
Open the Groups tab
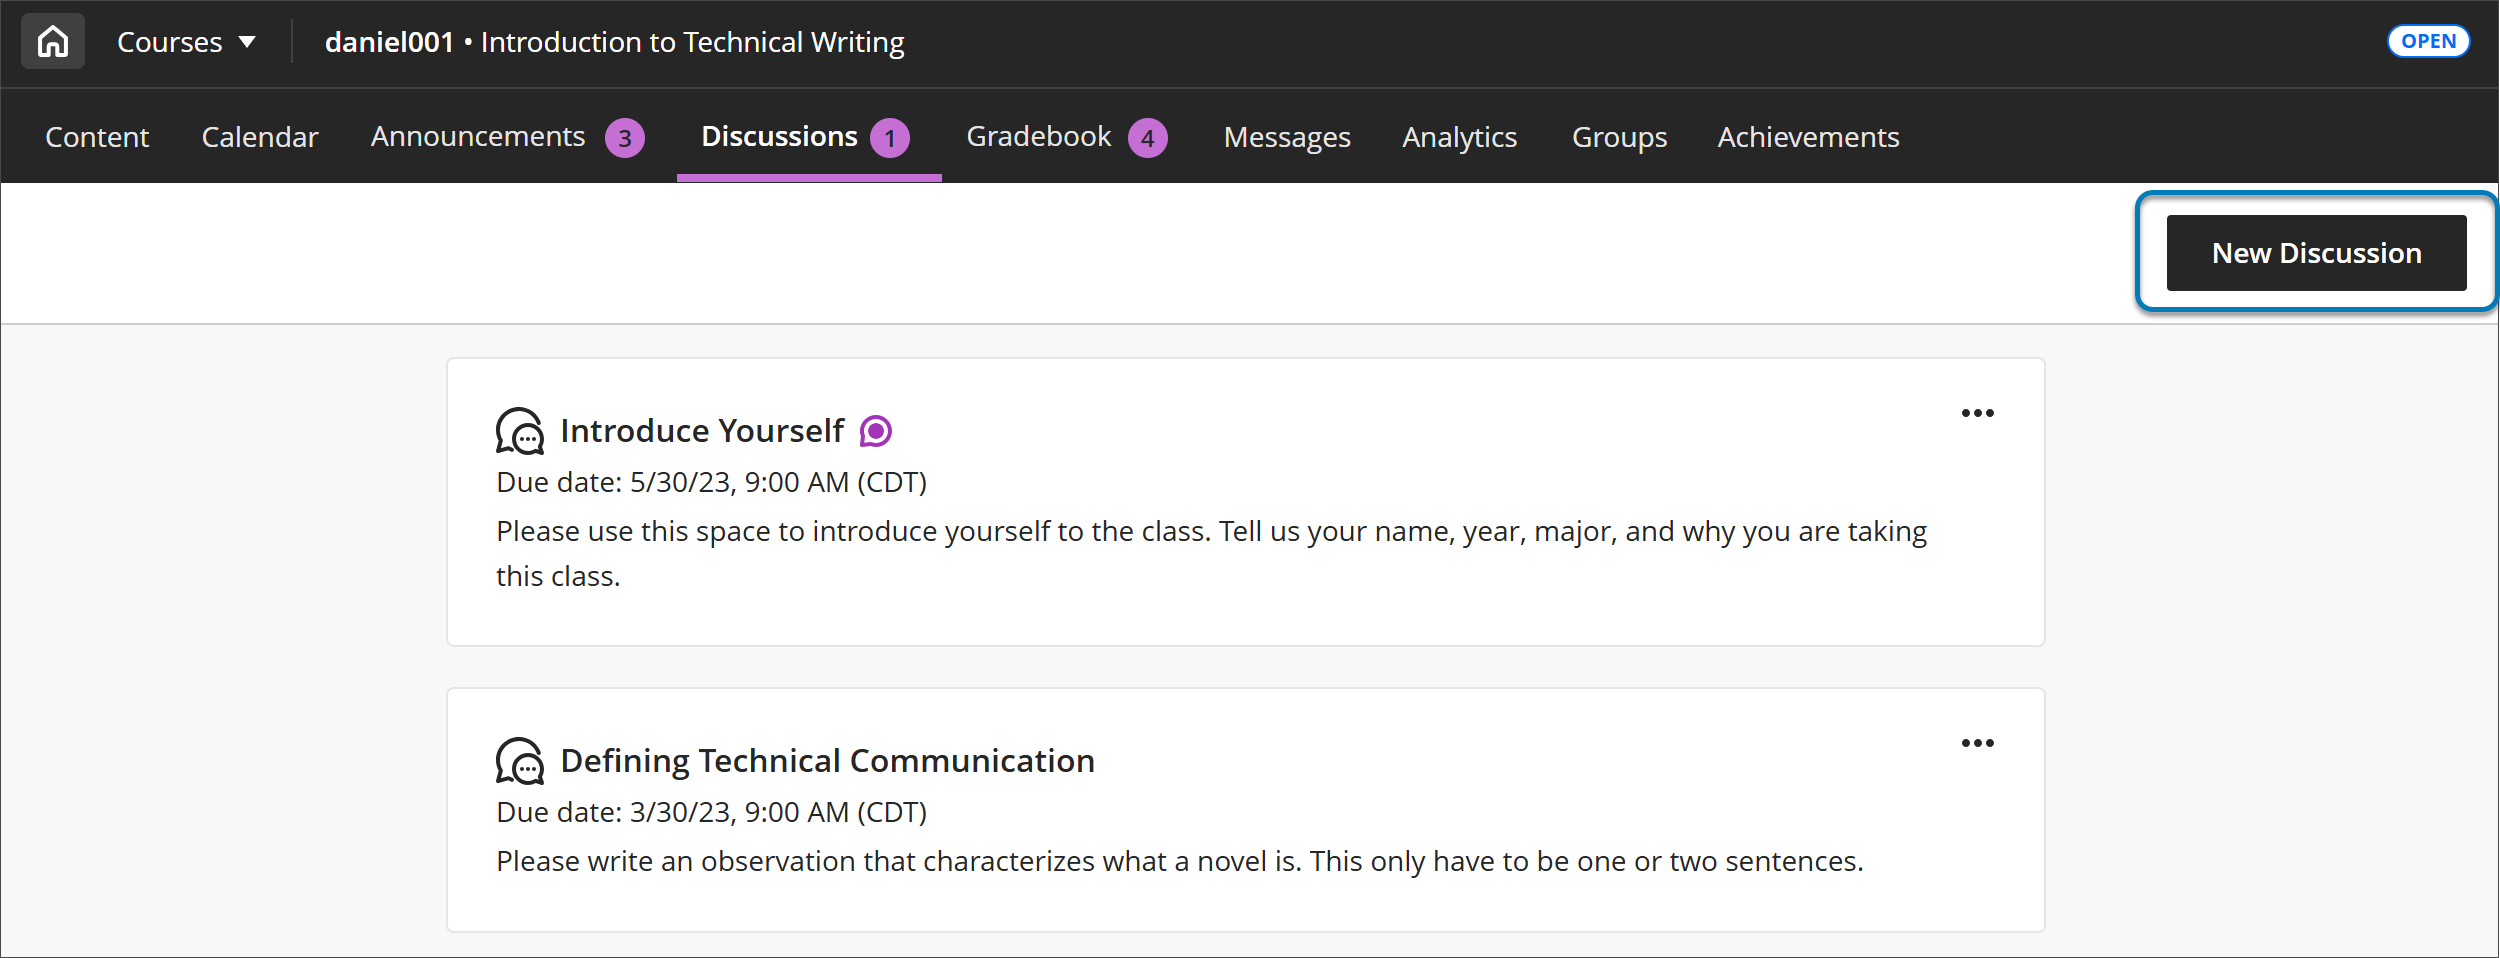[1618, 137]
